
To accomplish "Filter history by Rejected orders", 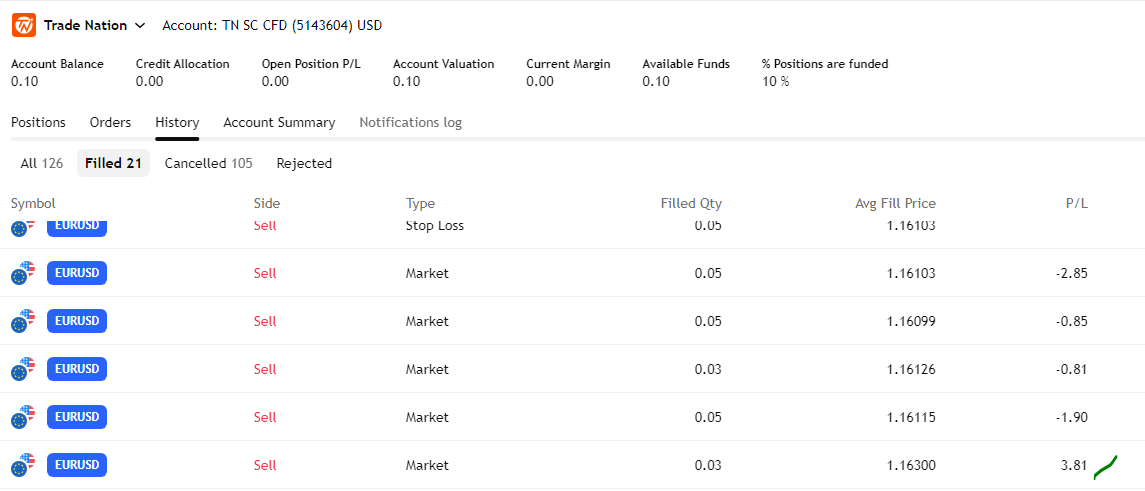I will coord(304,163).
